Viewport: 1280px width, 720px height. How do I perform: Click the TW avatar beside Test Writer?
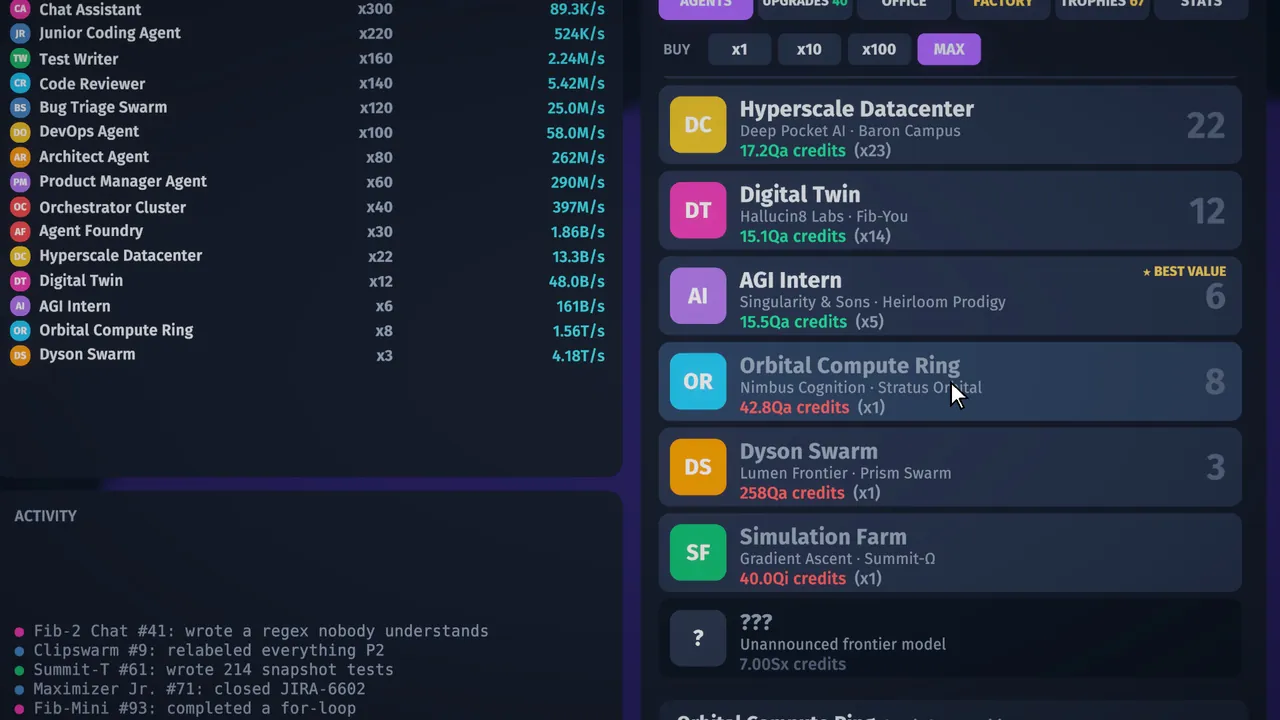[20, 59]
